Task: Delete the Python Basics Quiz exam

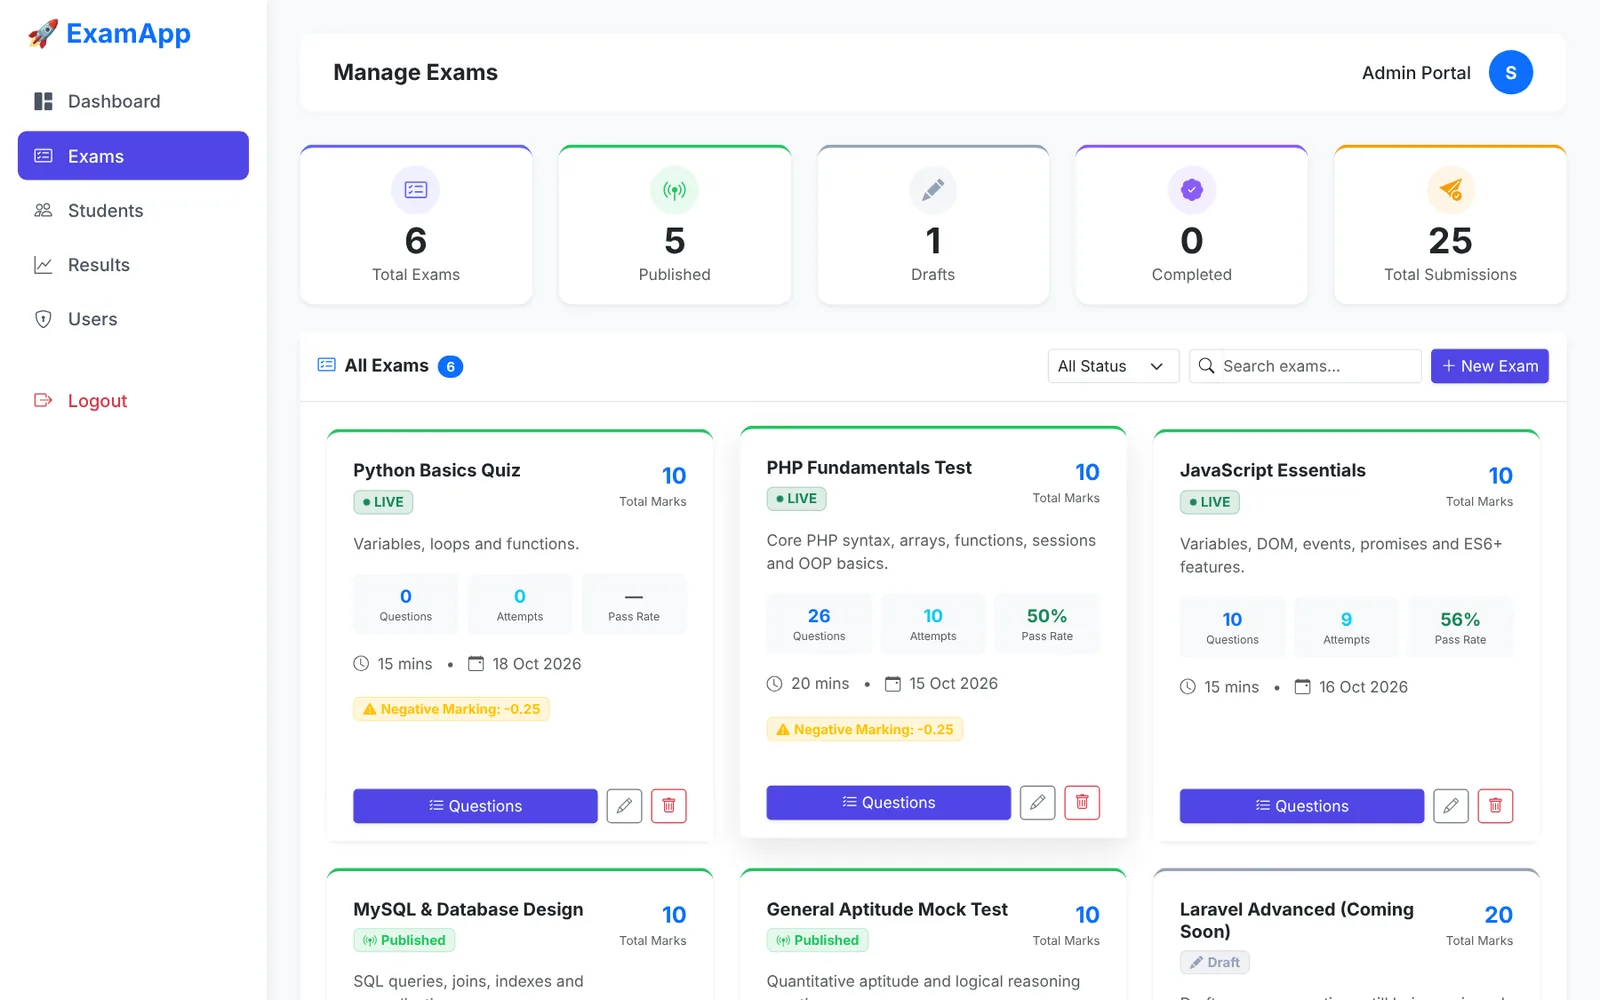Action: tap(669, 806)
